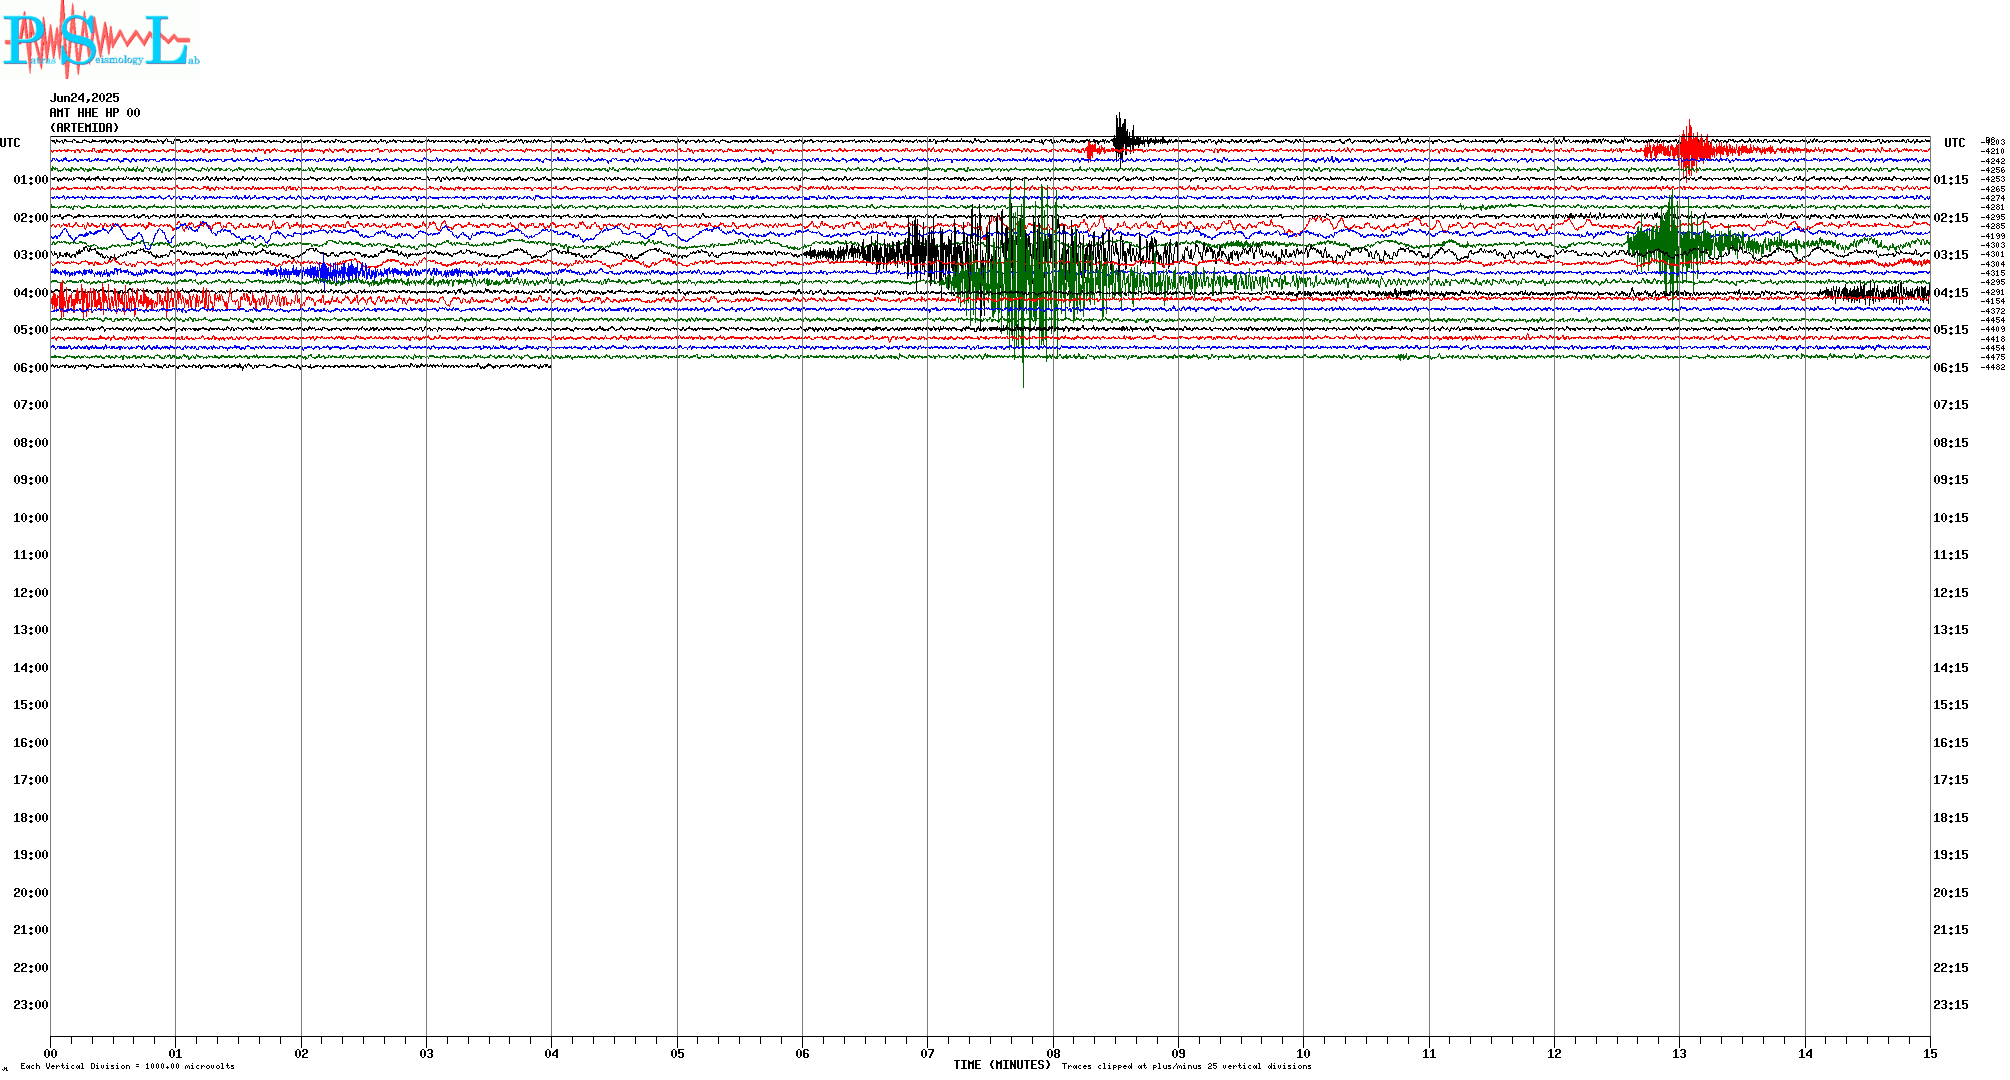Click the (ARTEMIDA) station name

[x=85, y=128]
